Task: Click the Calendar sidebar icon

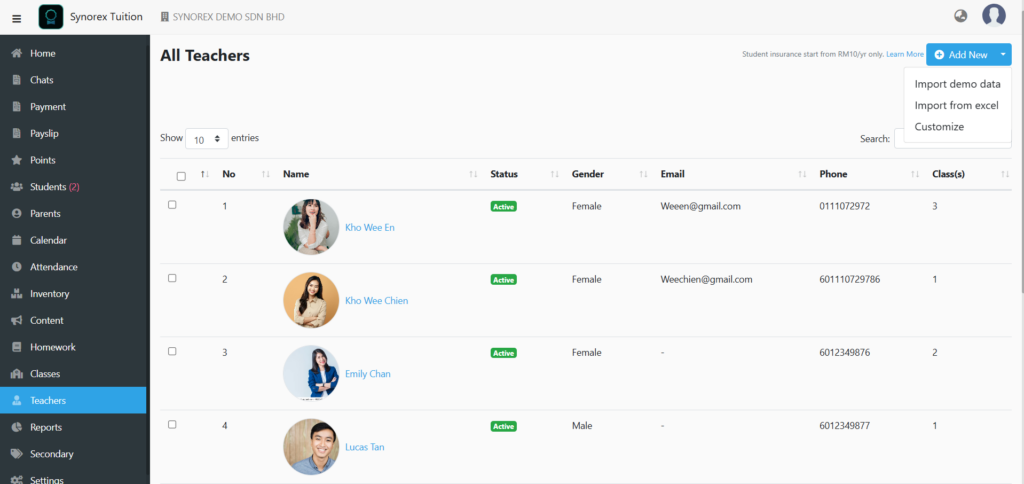Action: (17, 240)
